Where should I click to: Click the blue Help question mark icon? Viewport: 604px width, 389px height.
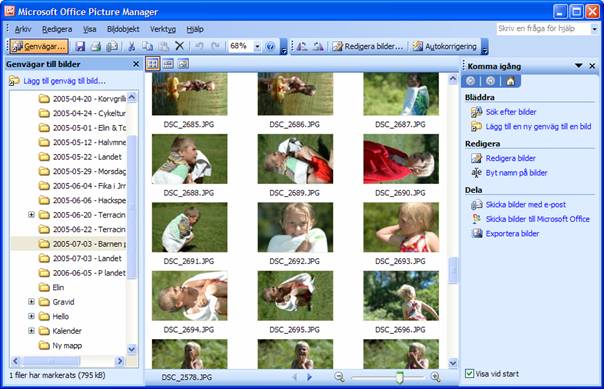[x=270, y=46]
